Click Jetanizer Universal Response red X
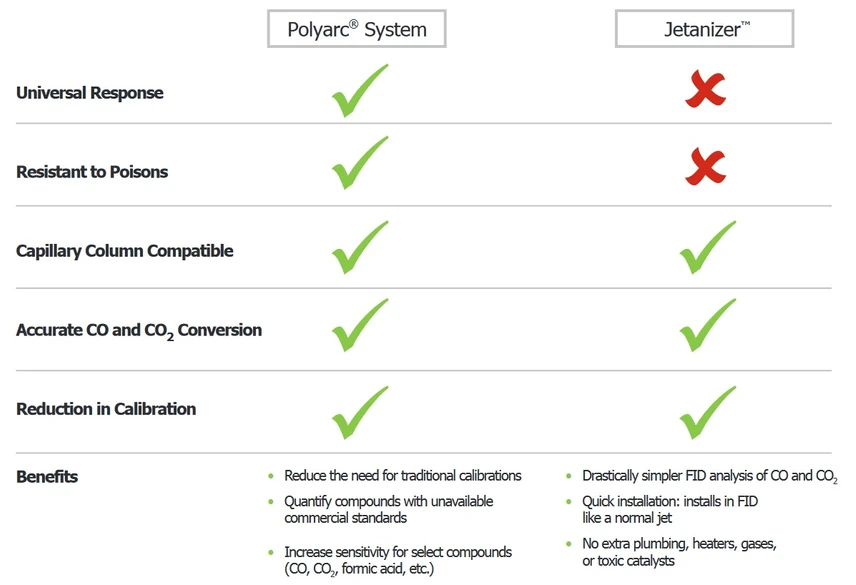The width and height of the screenshot is (856, 585). pyautogui.click(x=705, y=90)
